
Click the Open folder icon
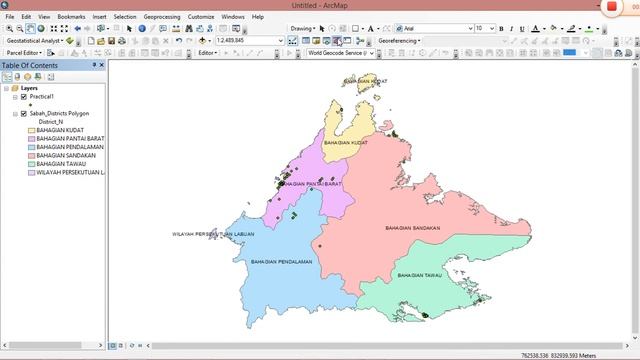pyautogui.click(x=101, y=41)
